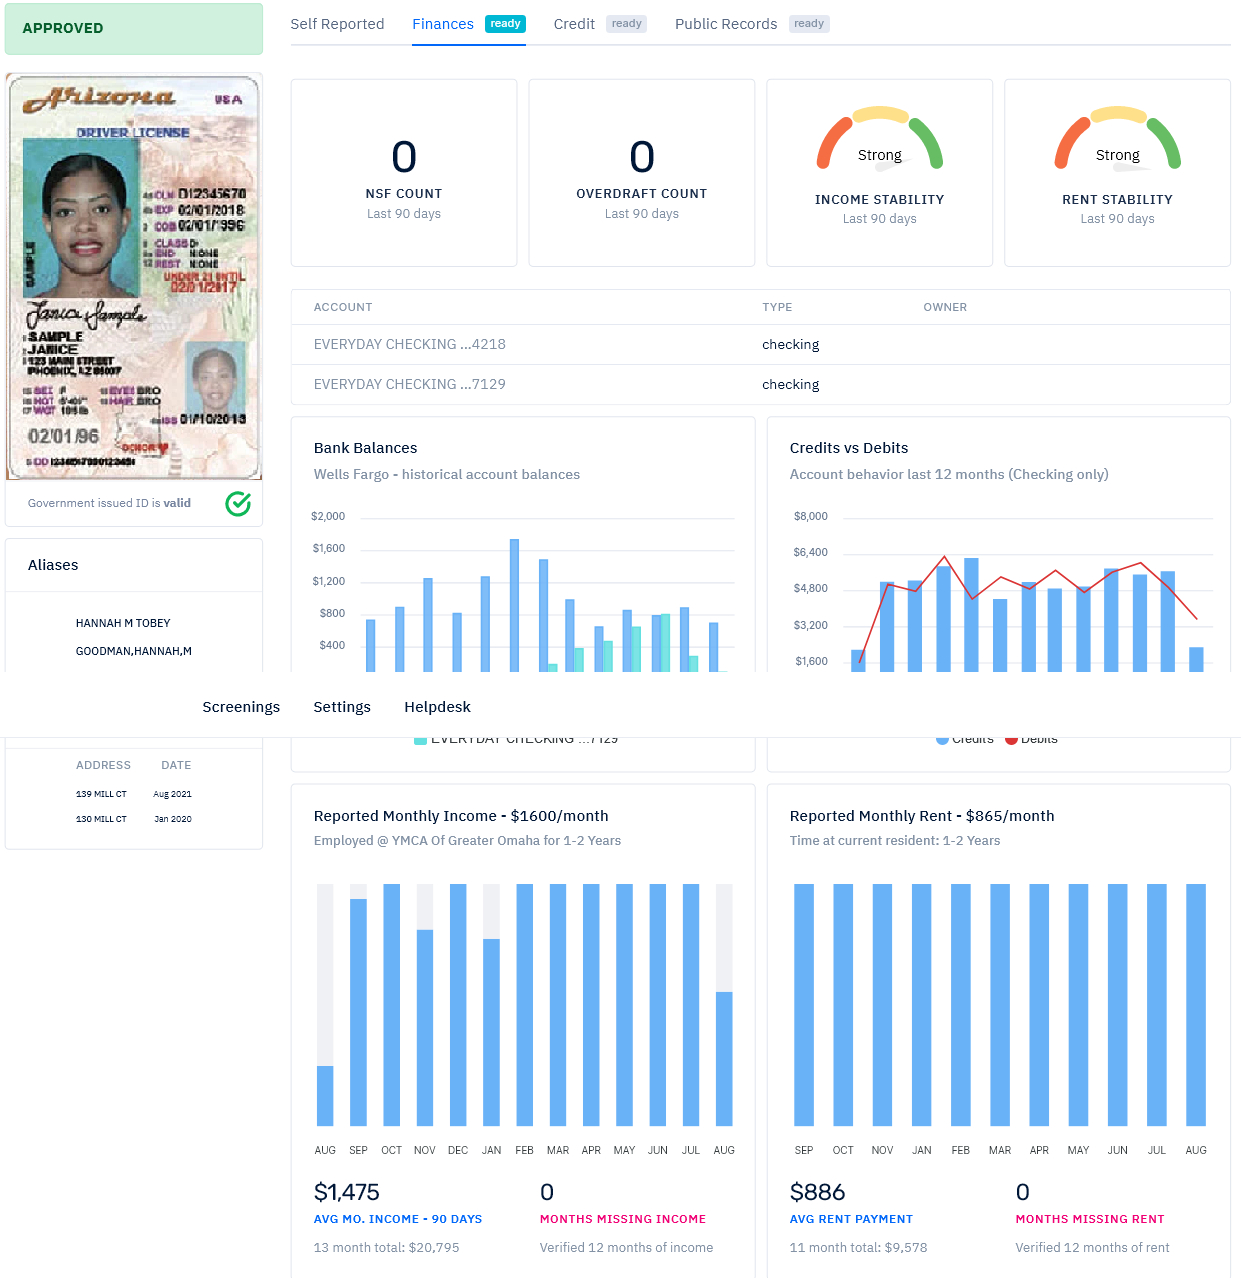Click the Rent Stability gauge

click(x=1118, y=140)
